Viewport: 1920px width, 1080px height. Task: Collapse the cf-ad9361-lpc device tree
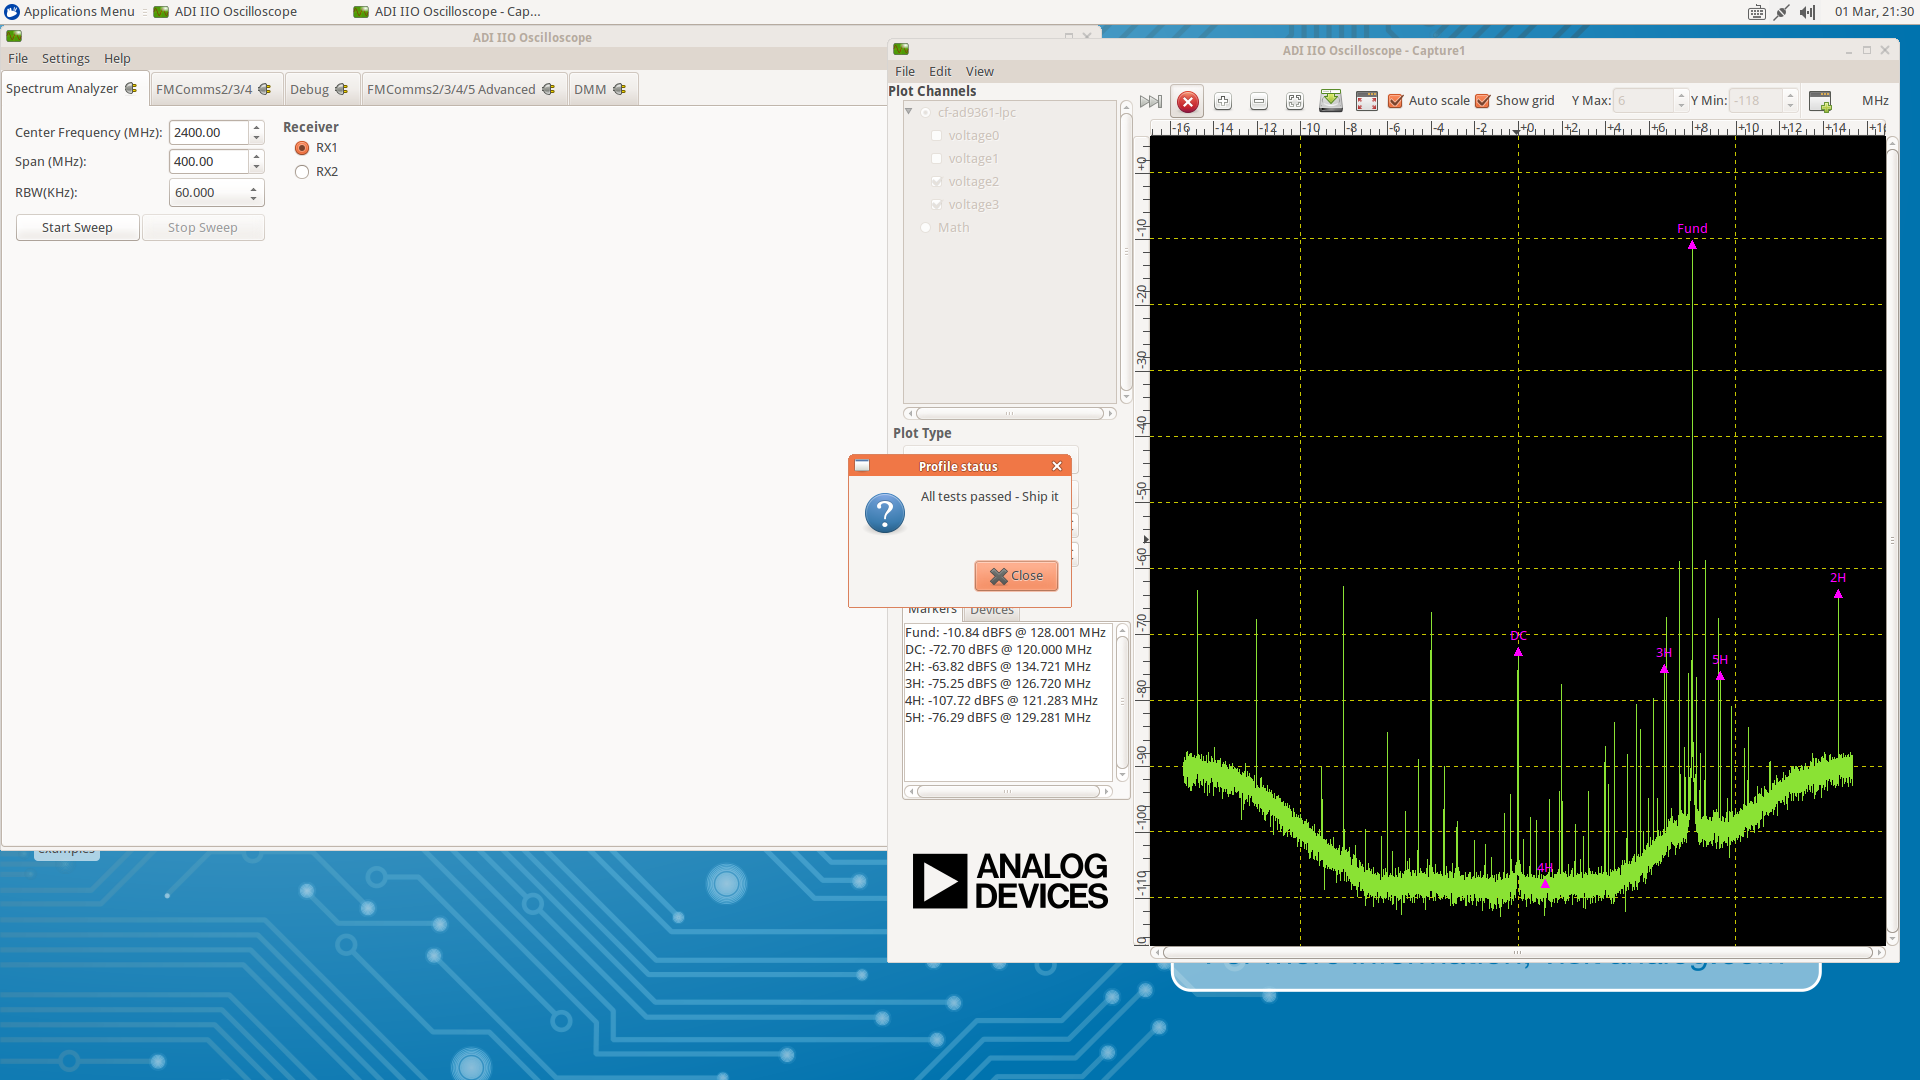coord(909,112)
